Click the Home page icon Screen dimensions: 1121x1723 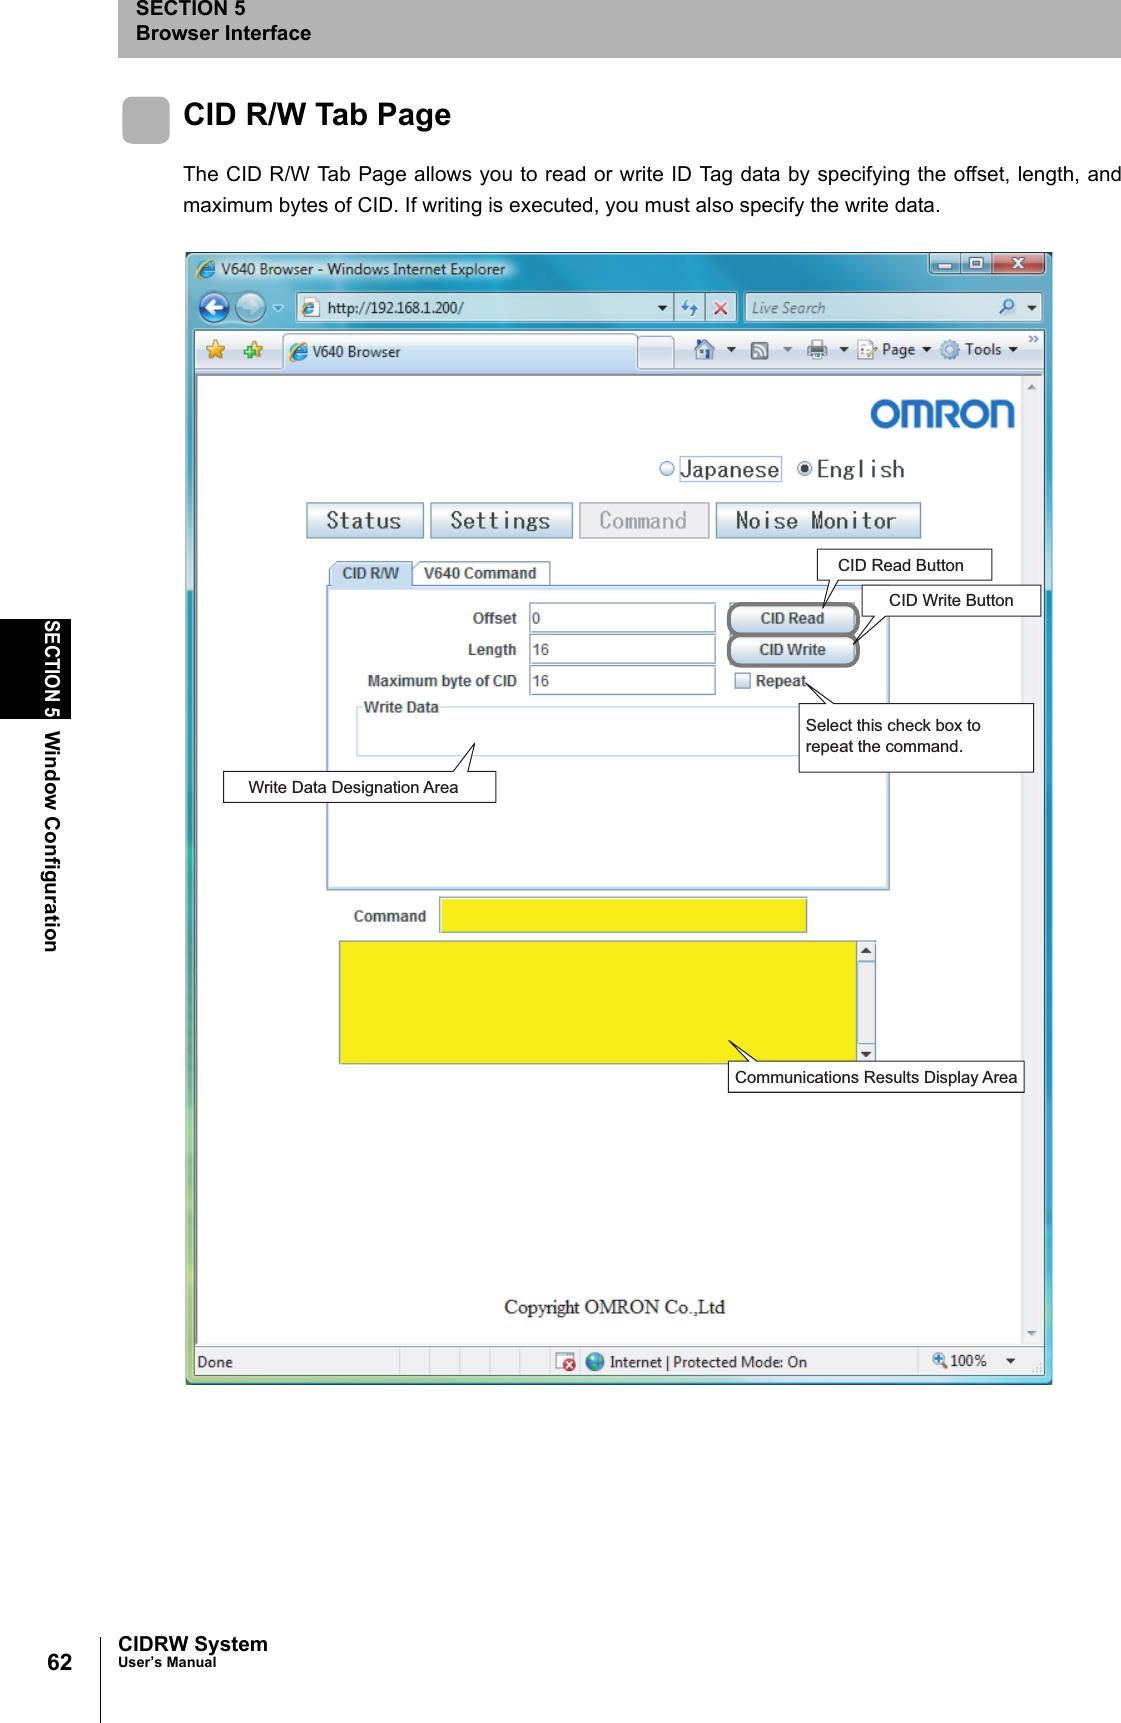[704, 350]
